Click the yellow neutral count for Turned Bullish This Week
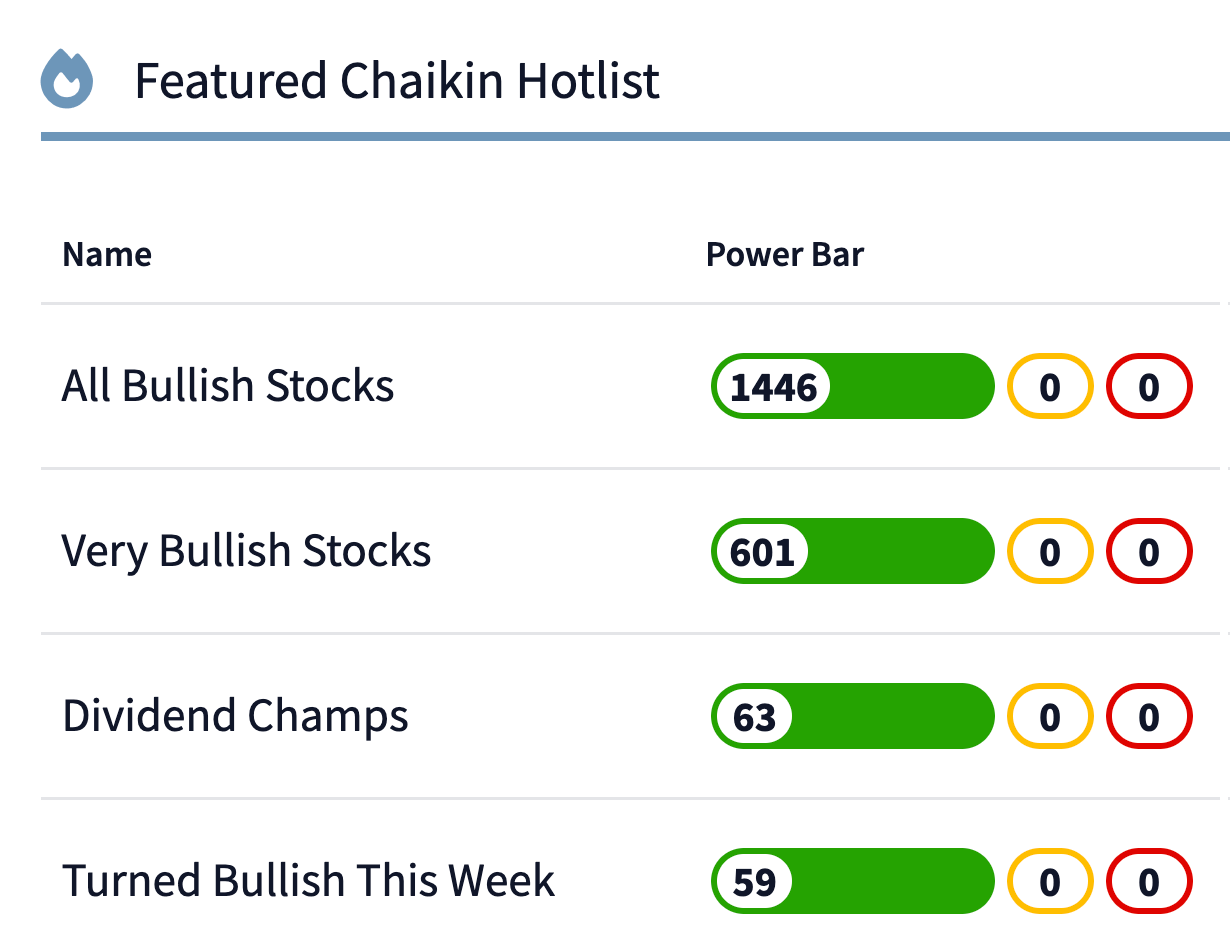The image size is (1230, 948). tap(1049, 881)
